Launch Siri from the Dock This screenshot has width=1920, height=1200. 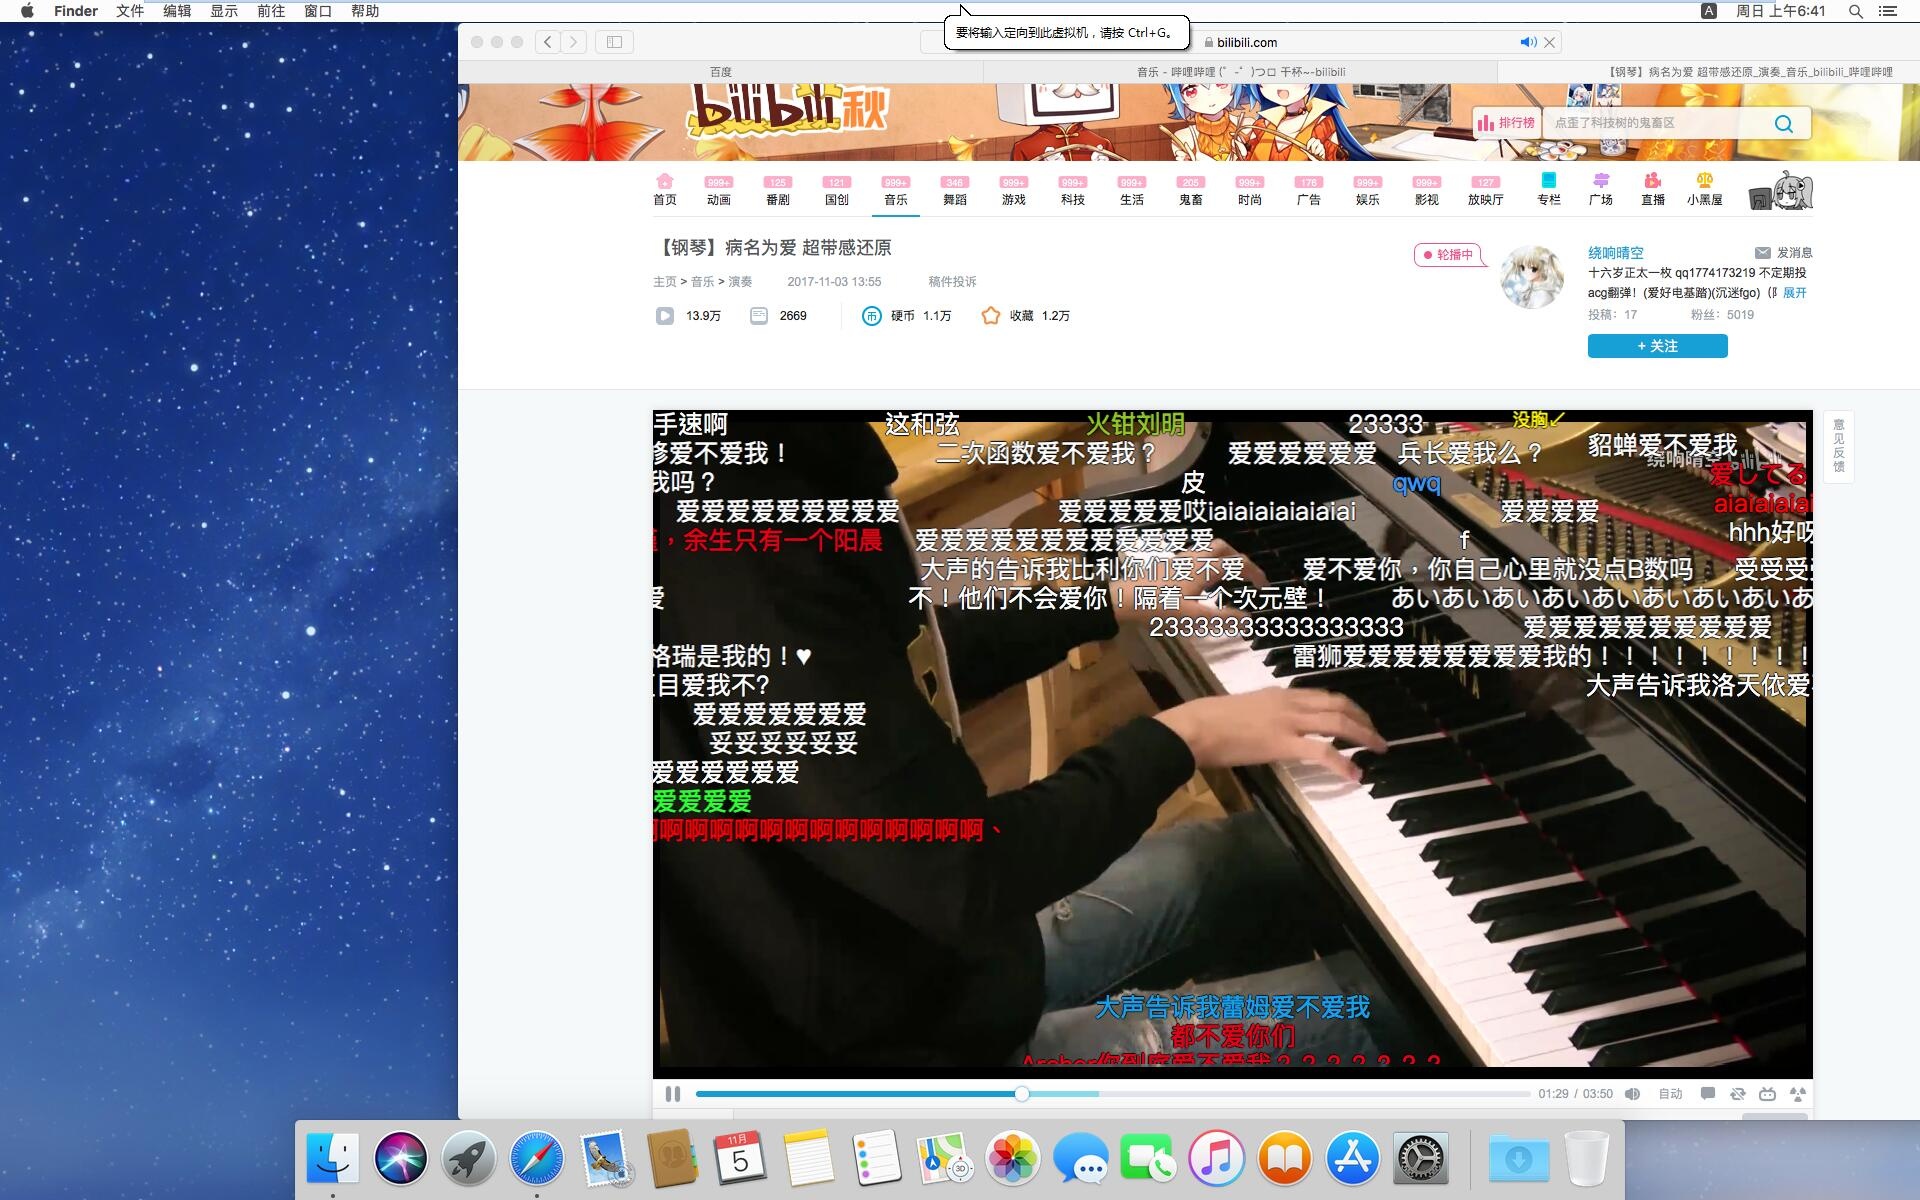[400, 1159]
